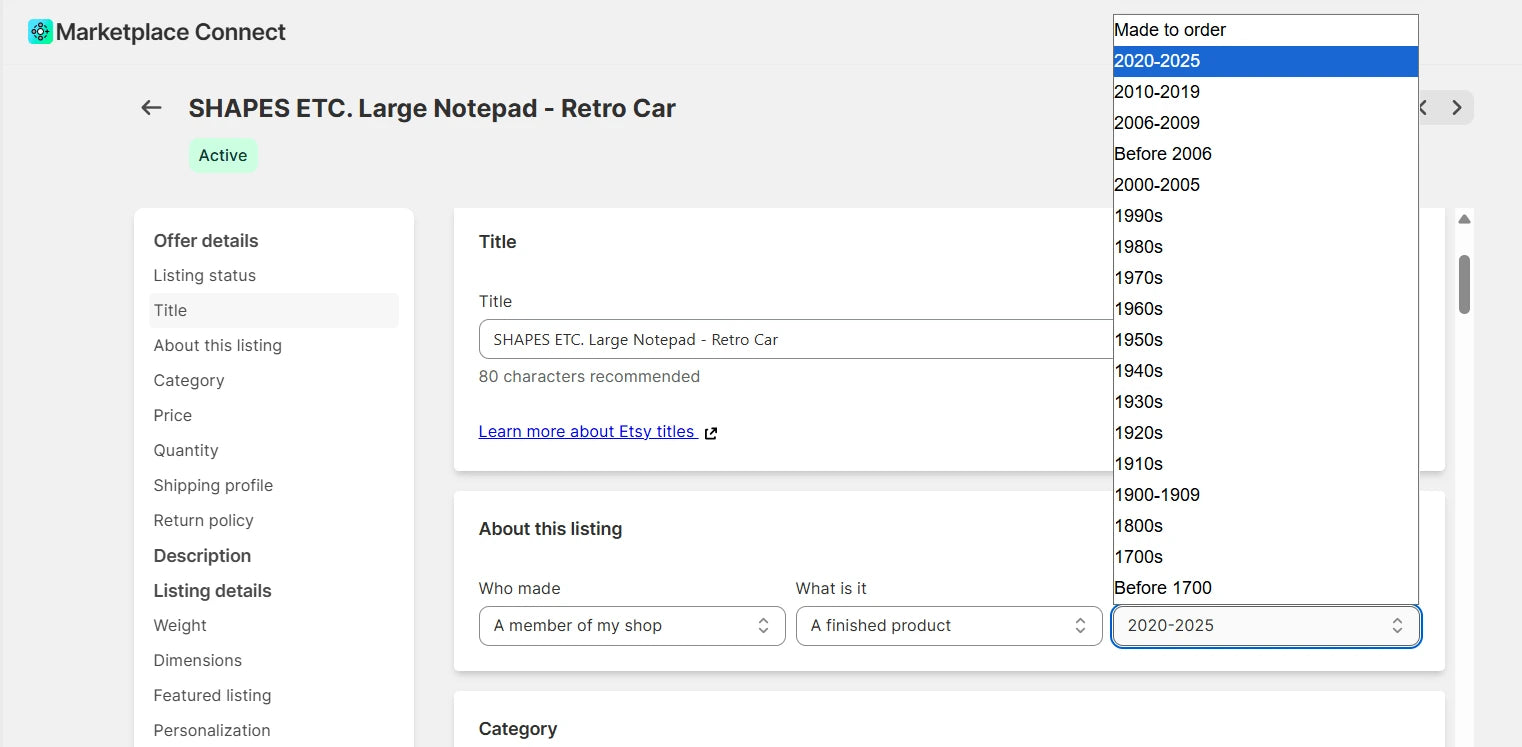Select Made to order option

[x=1266, y=30]
